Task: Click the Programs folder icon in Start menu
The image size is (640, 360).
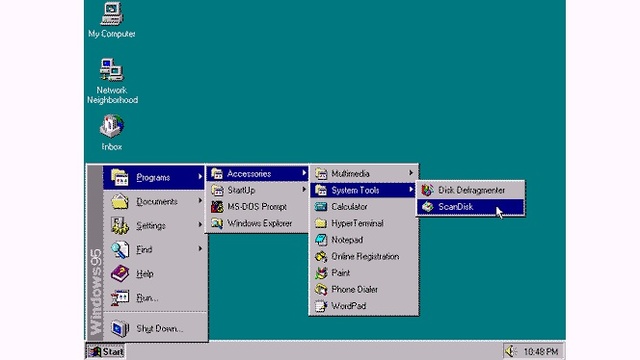Action: (x=120, y=178)
